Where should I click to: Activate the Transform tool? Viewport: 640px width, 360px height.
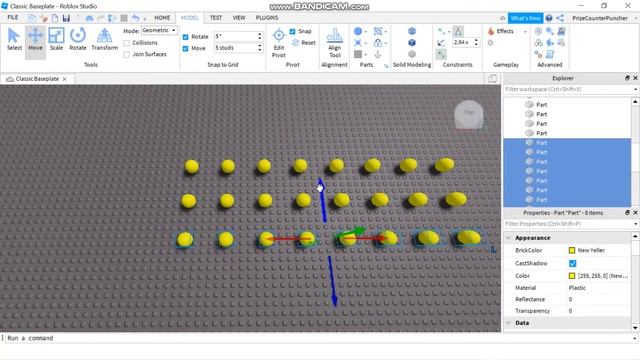[104, 40]
